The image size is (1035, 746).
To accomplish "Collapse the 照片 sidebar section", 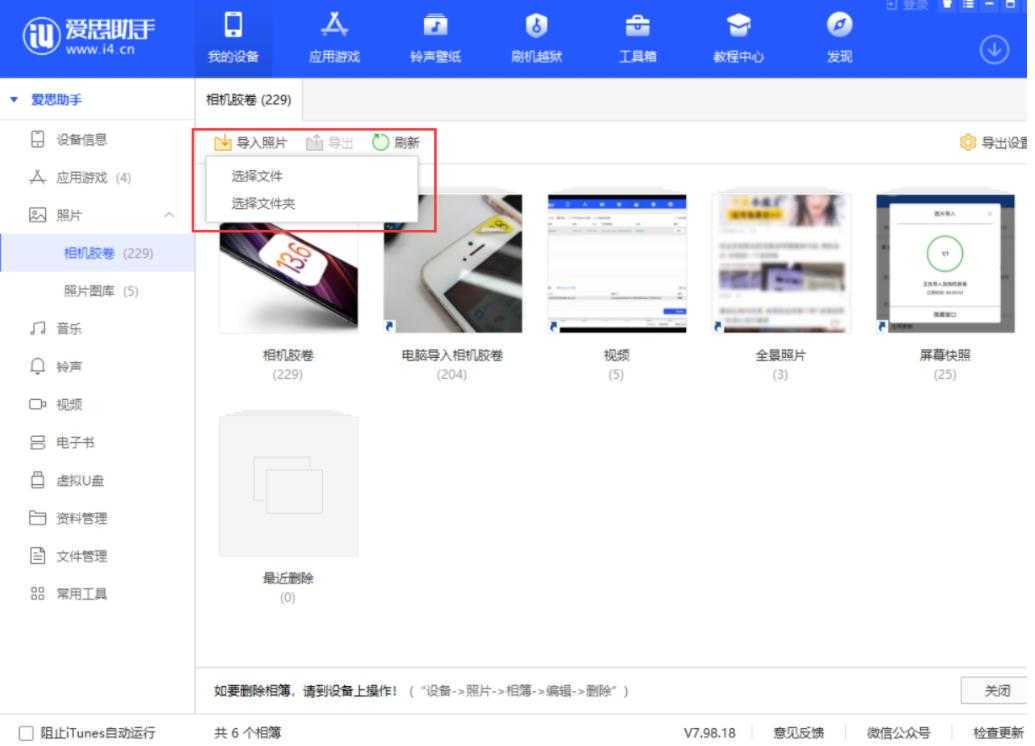I will point(168,215).
